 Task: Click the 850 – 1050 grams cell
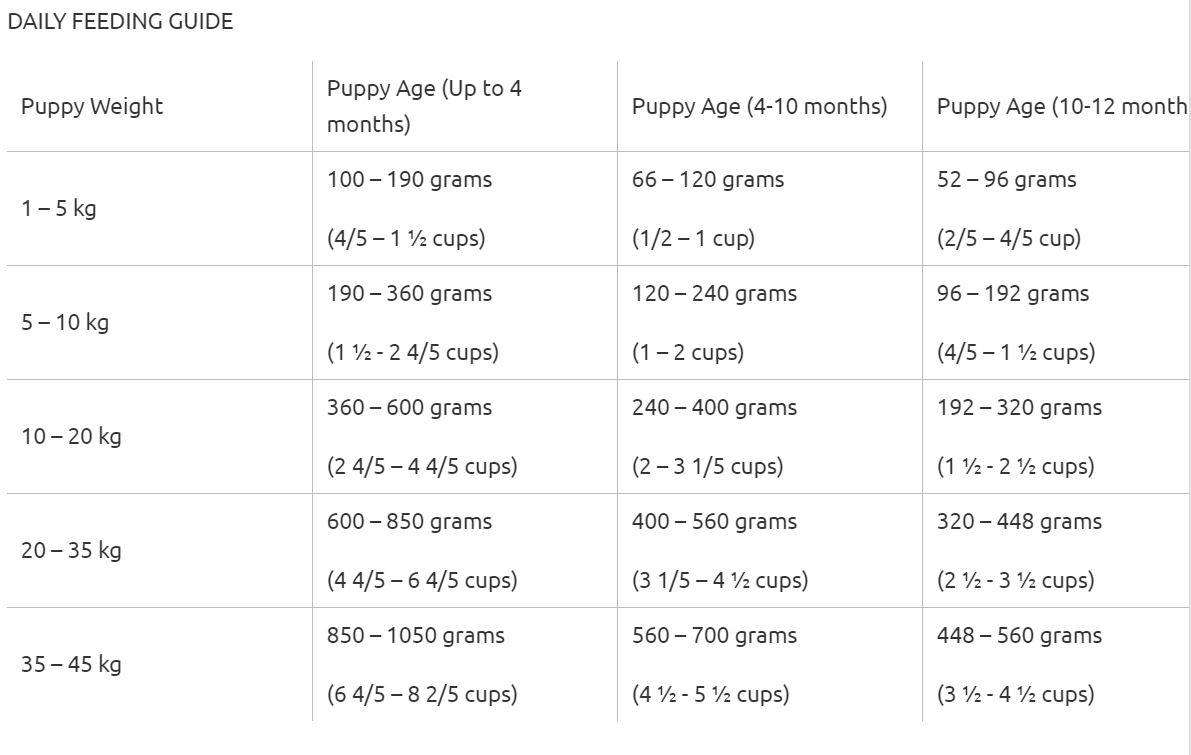point(415,636)
